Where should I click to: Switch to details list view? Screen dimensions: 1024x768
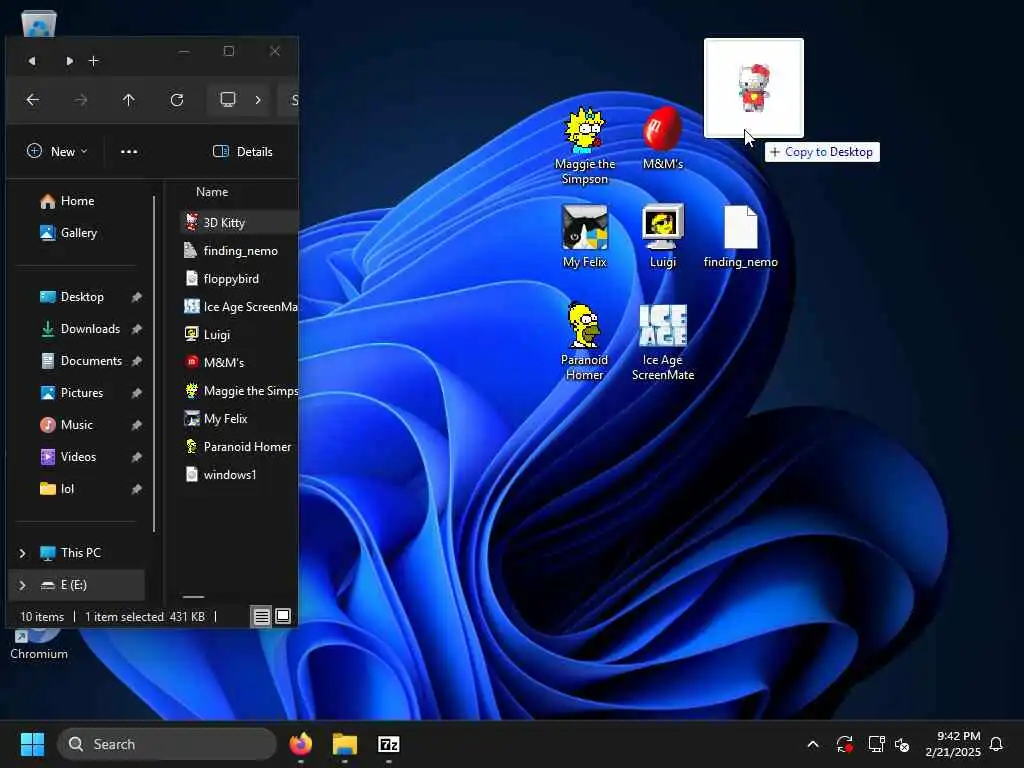click(261, 616)
